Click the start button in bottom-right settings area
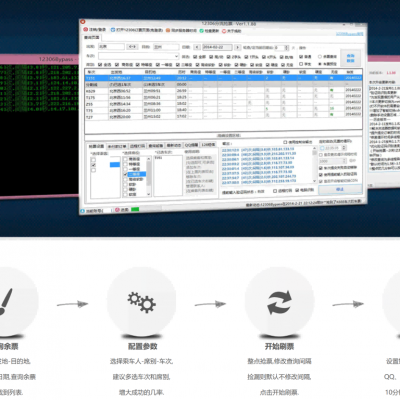Screen dimensions: 400x400 [340, 189]
